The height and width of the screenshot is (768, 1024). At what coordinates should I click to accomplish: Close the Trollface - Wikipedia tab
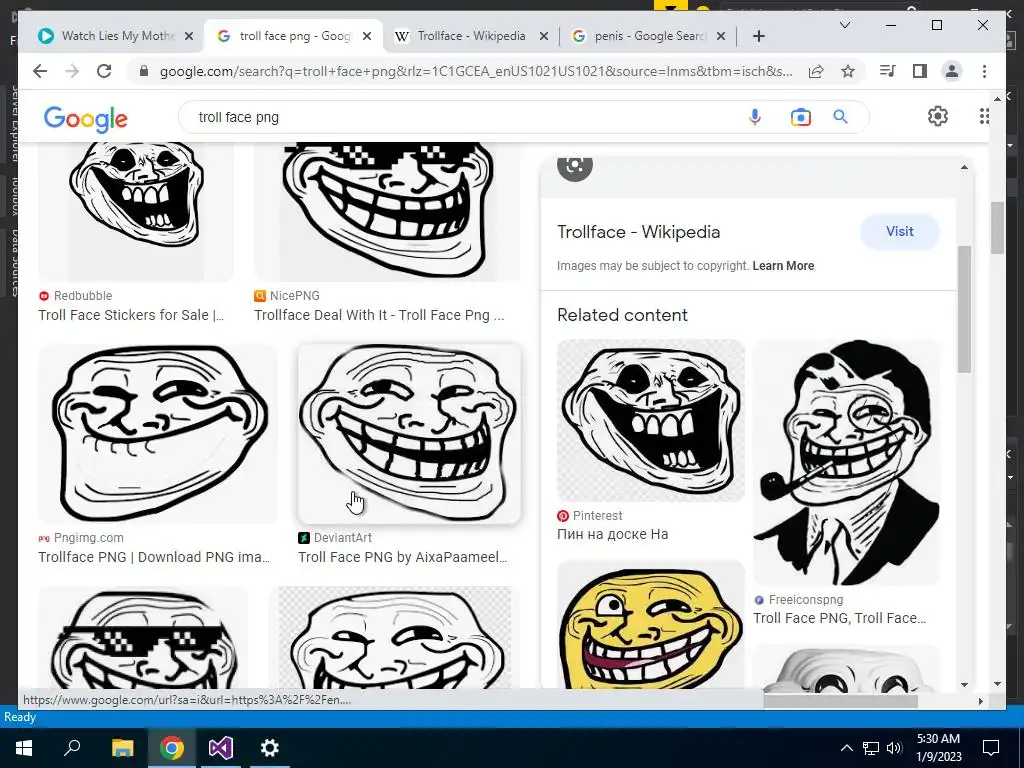[x=543, y=36]
